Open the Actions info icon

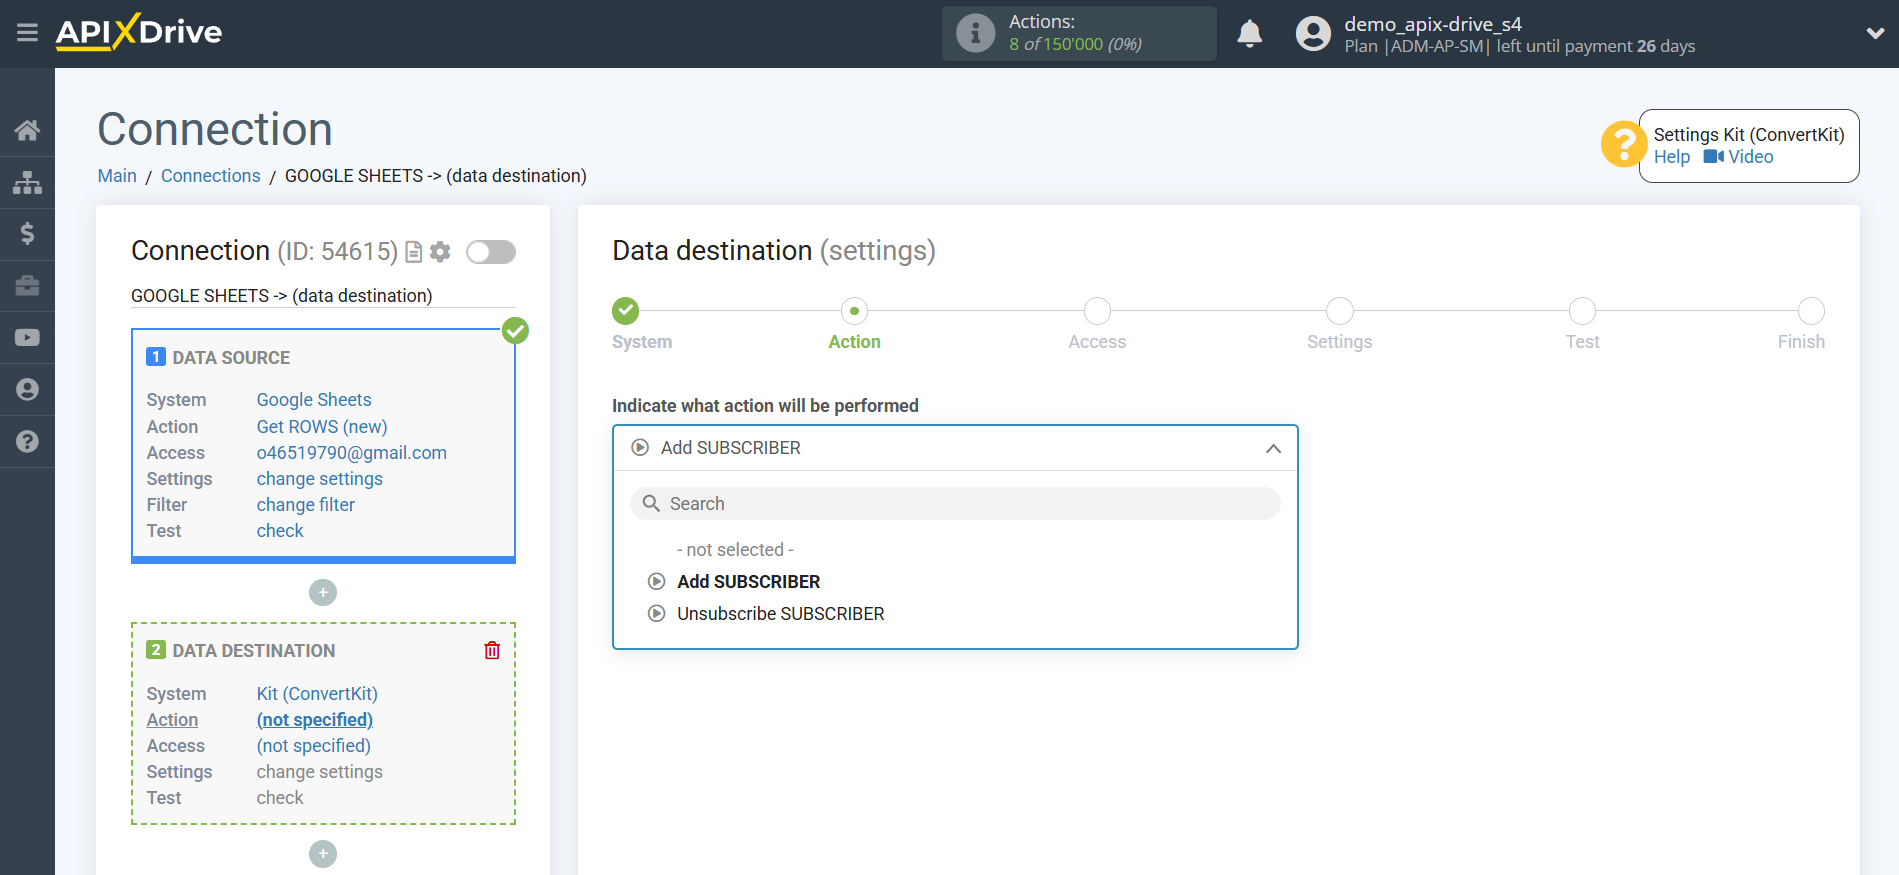coord(975,33)
